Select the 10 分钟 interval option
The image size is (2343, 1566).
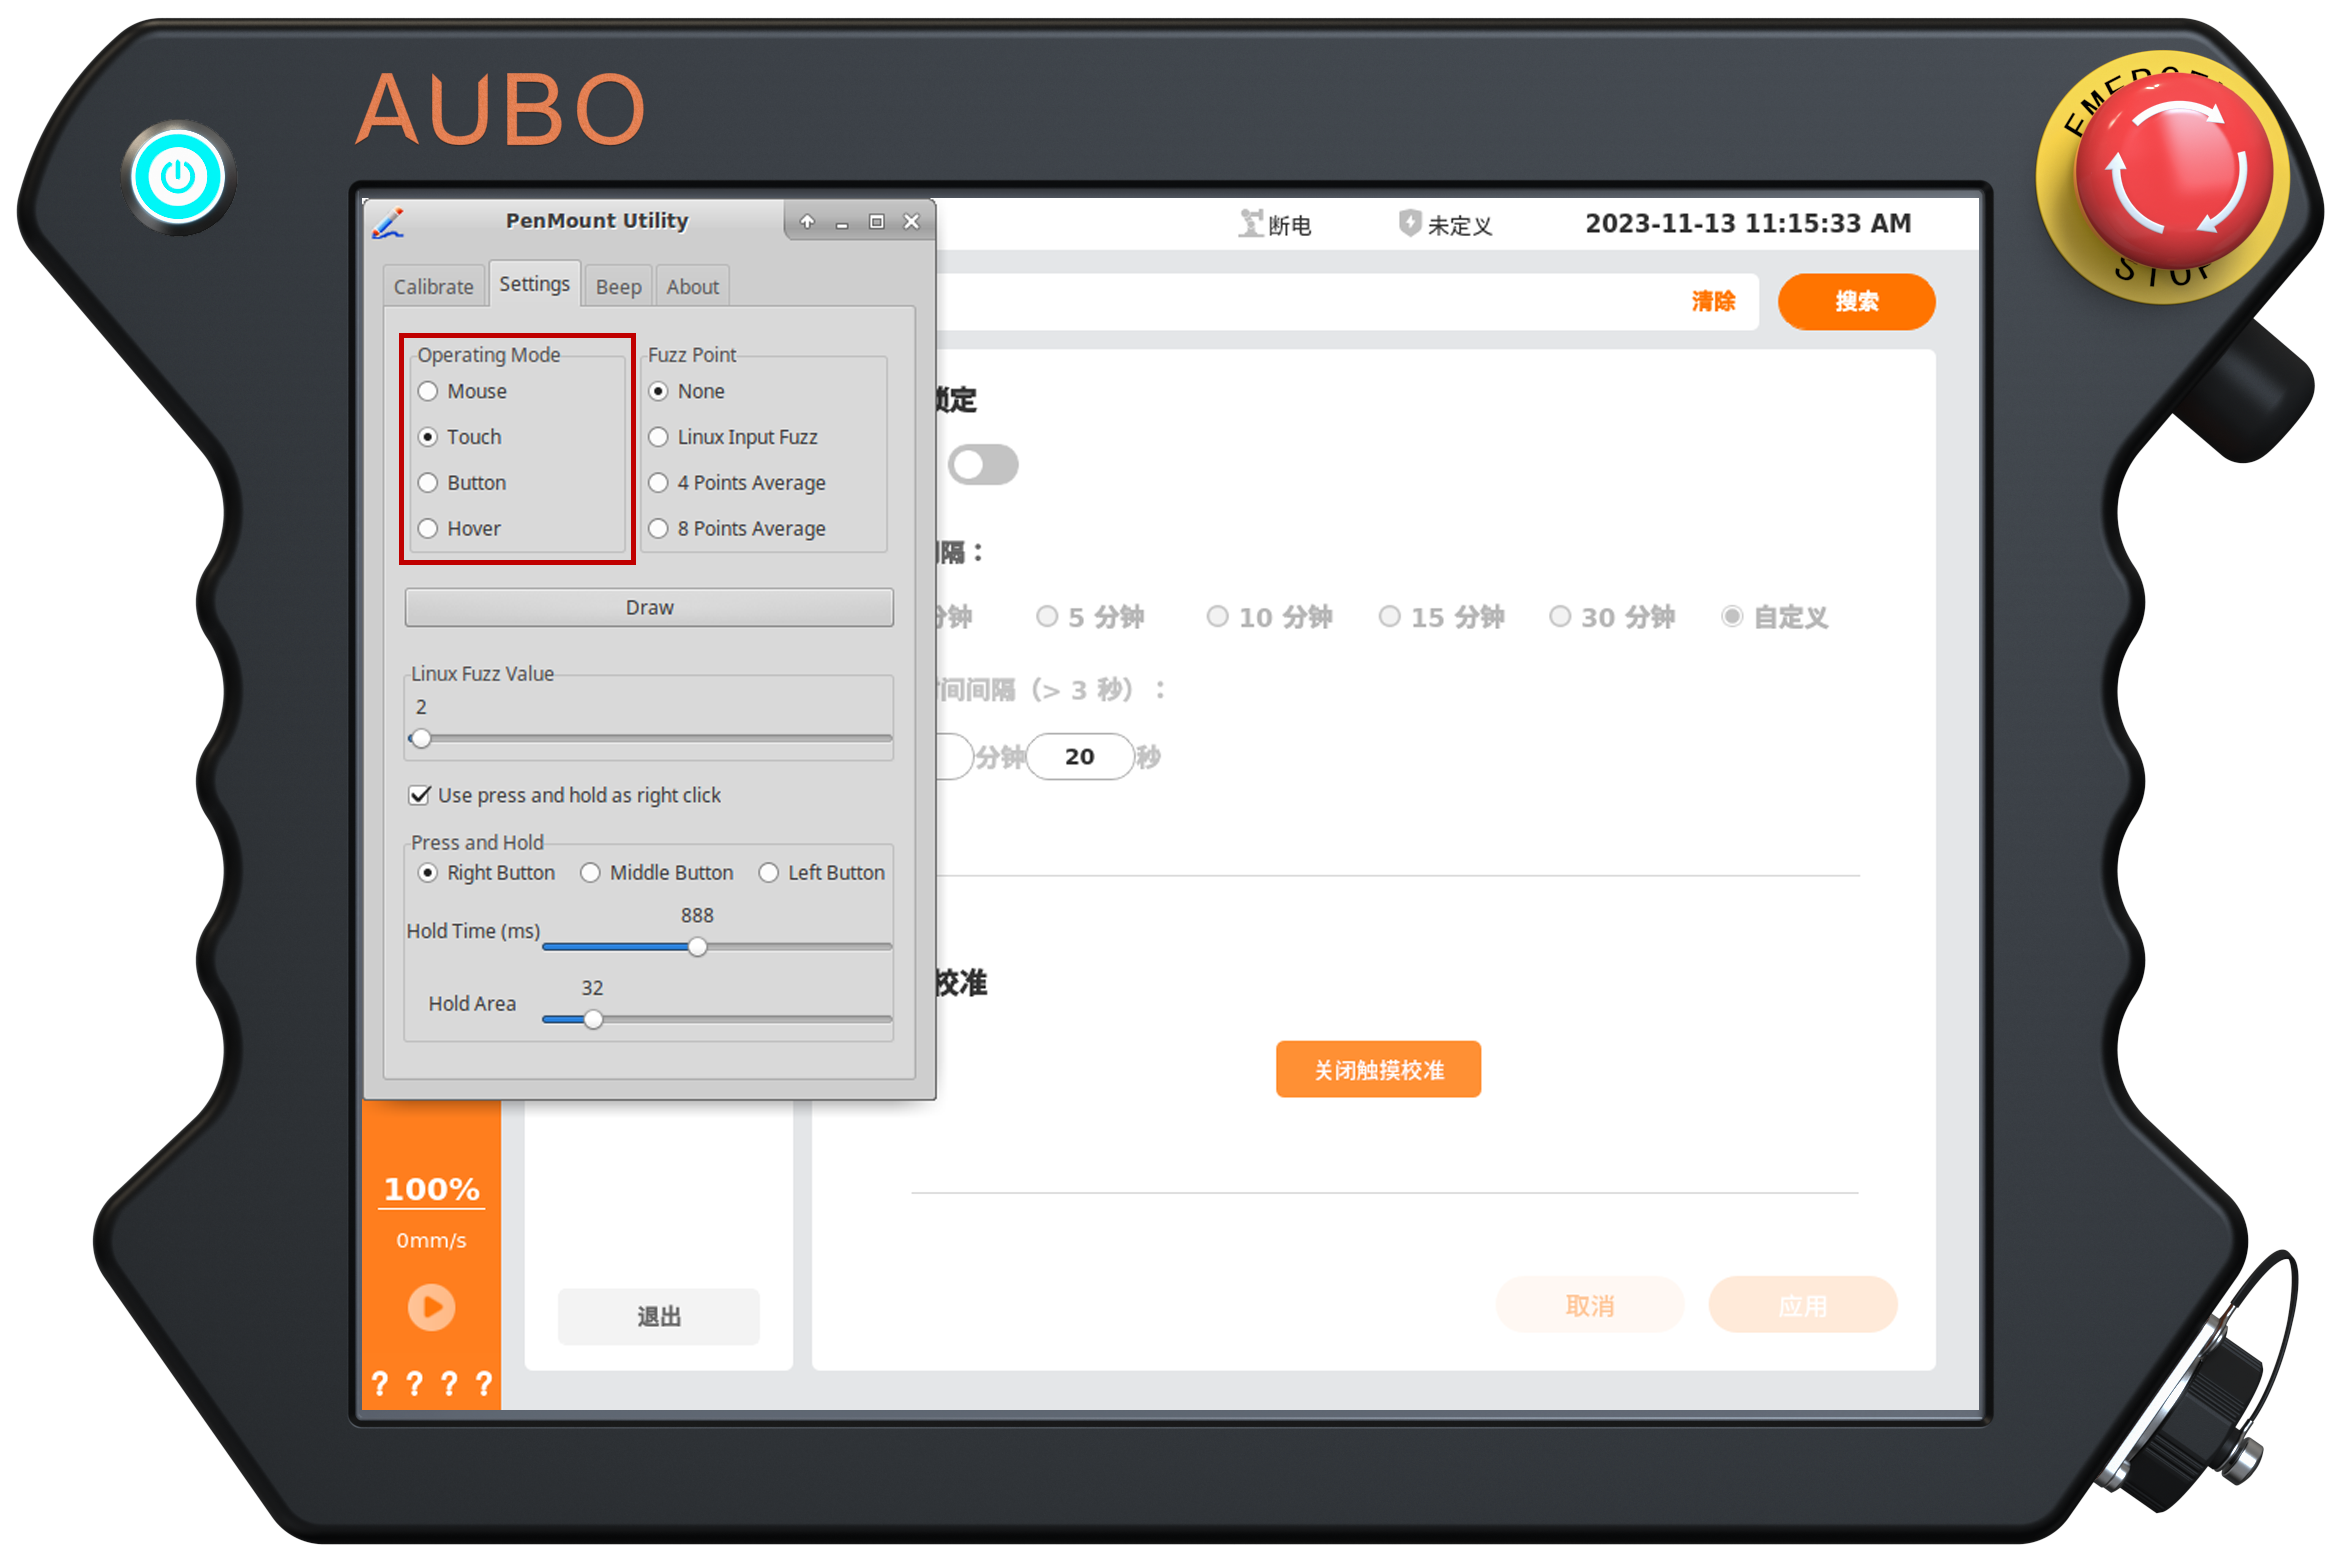click(1269, 617)
